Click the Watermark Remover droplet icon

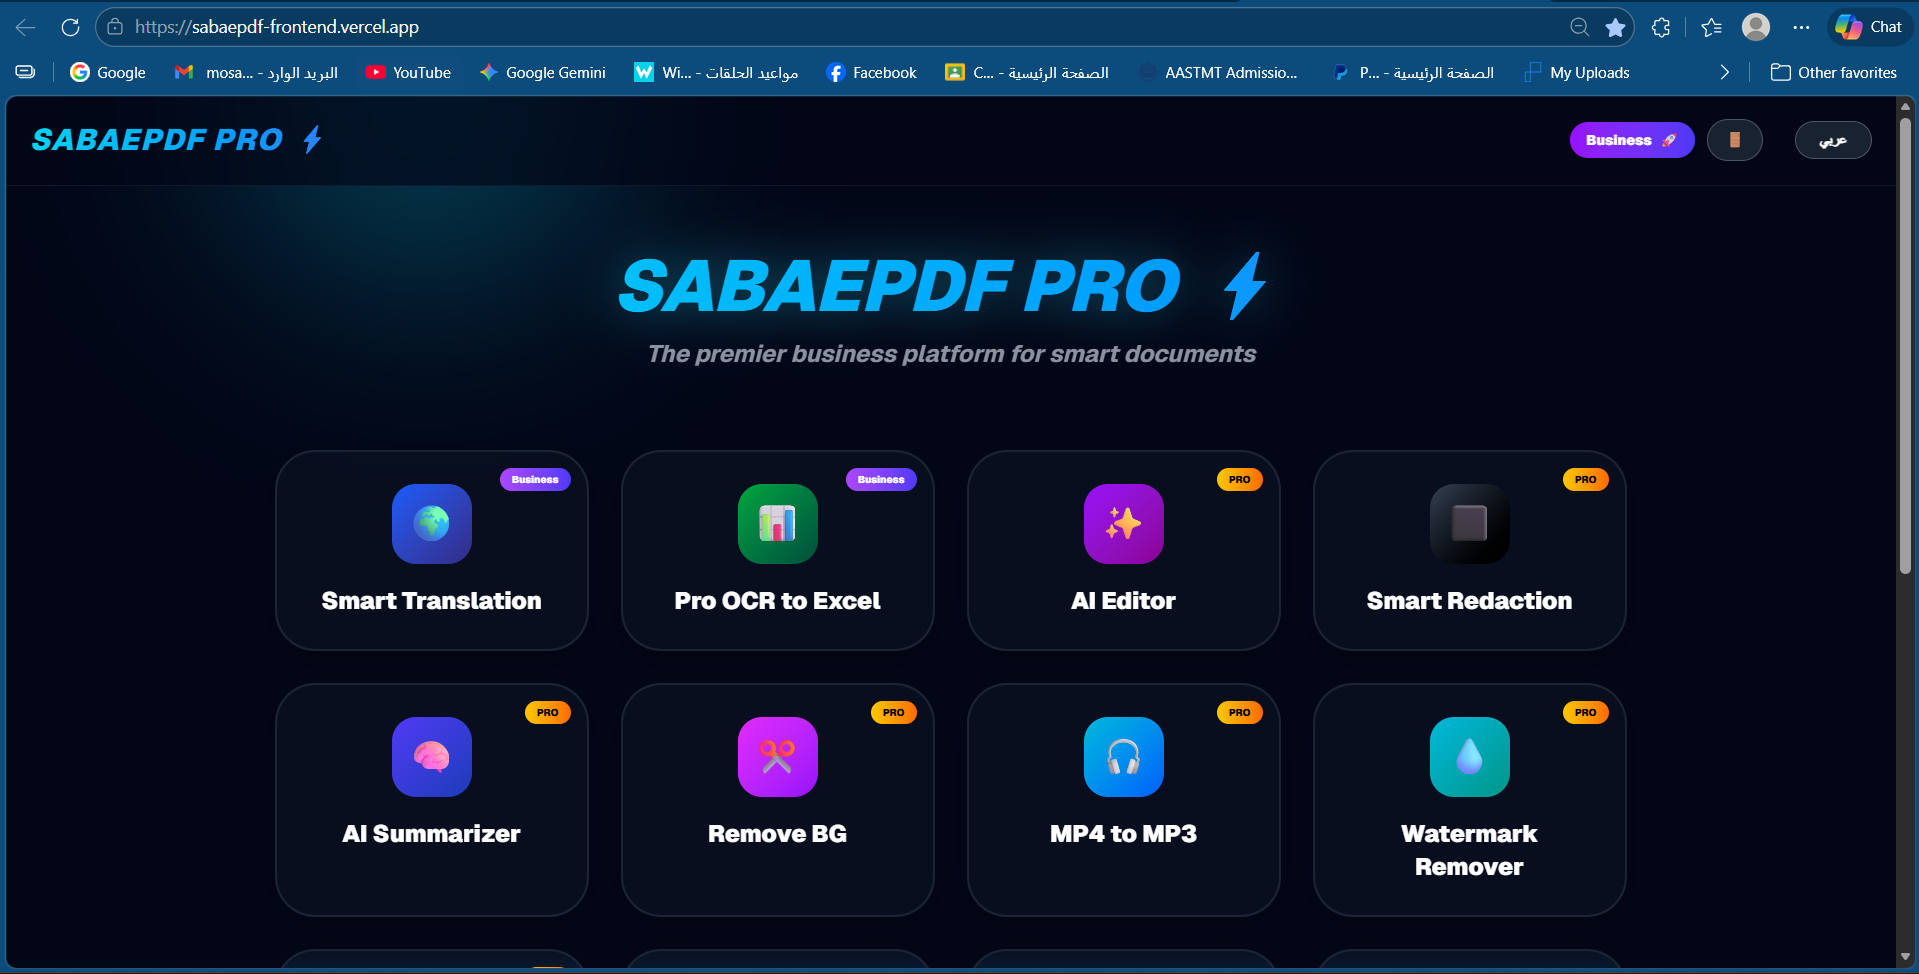click(1469, 757)
